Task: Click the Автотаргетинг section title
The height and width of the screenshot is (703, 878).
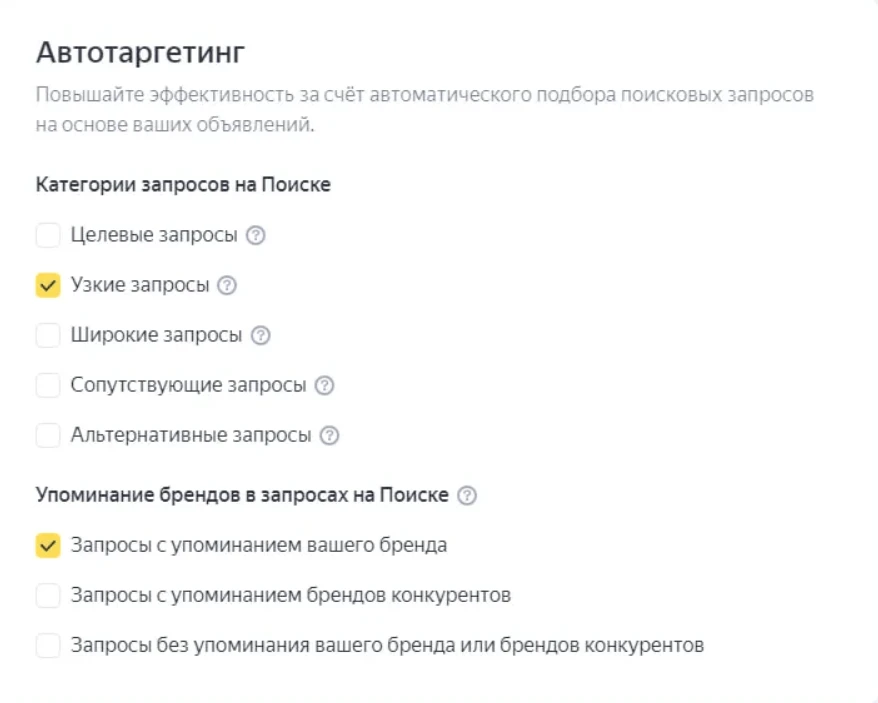Action: (141, 53)
